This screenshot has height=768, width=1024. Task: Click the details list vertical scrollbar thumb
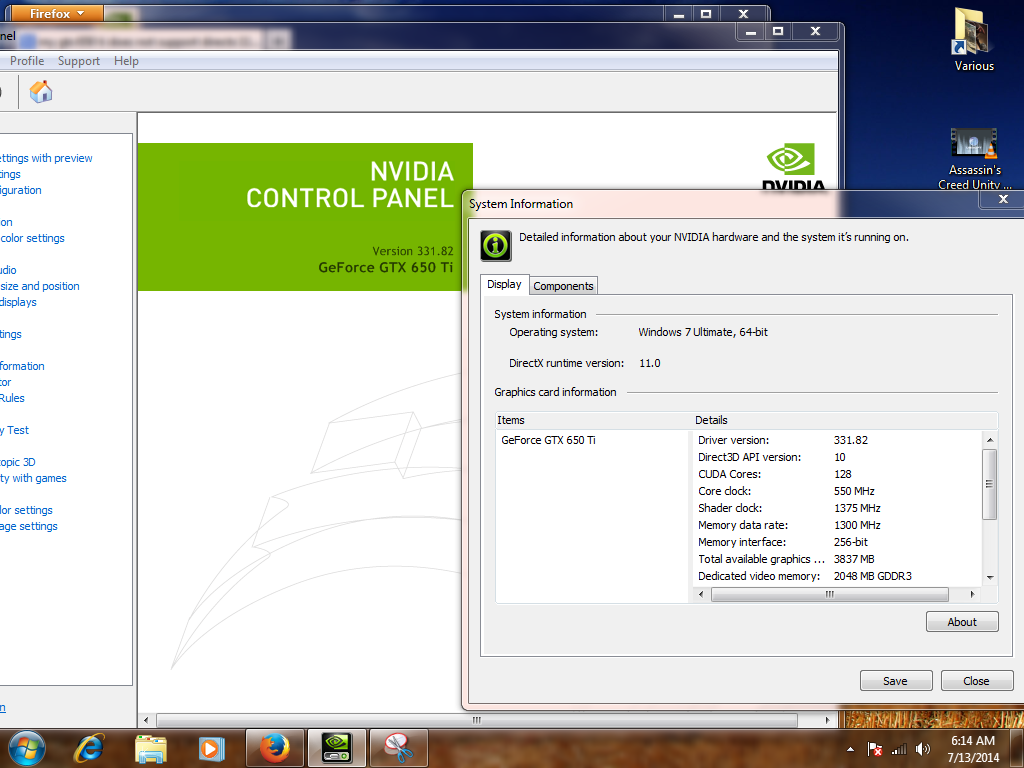pos(990,484)
